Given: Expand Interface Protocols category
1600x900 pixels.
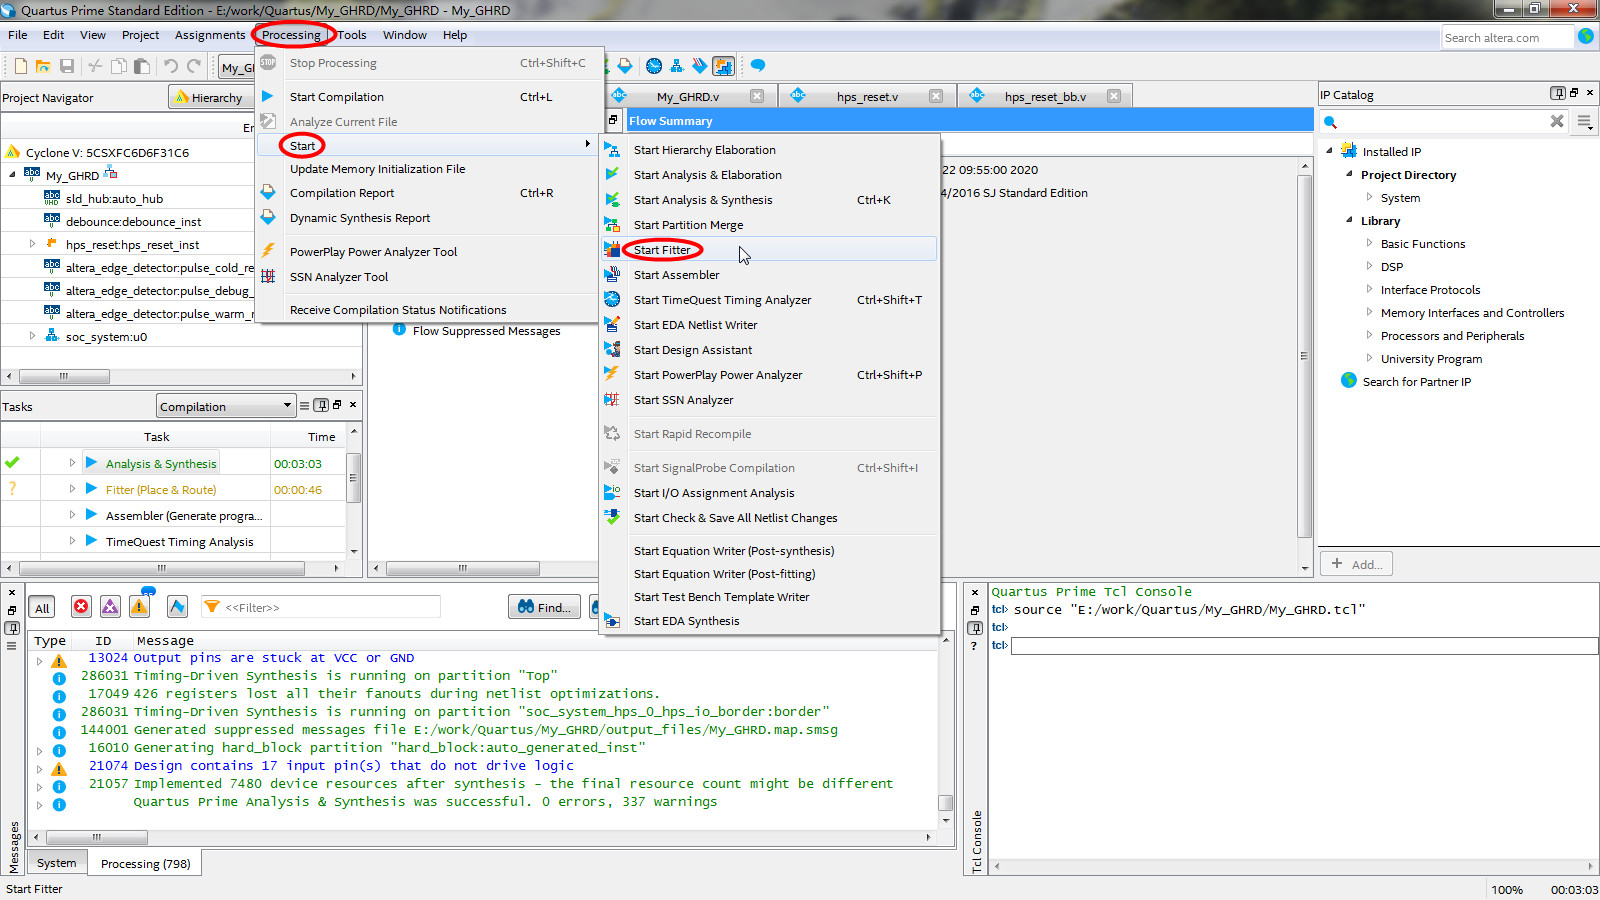Looking at the screenshot, I should pyautogui.click(x=1369, y=289).
